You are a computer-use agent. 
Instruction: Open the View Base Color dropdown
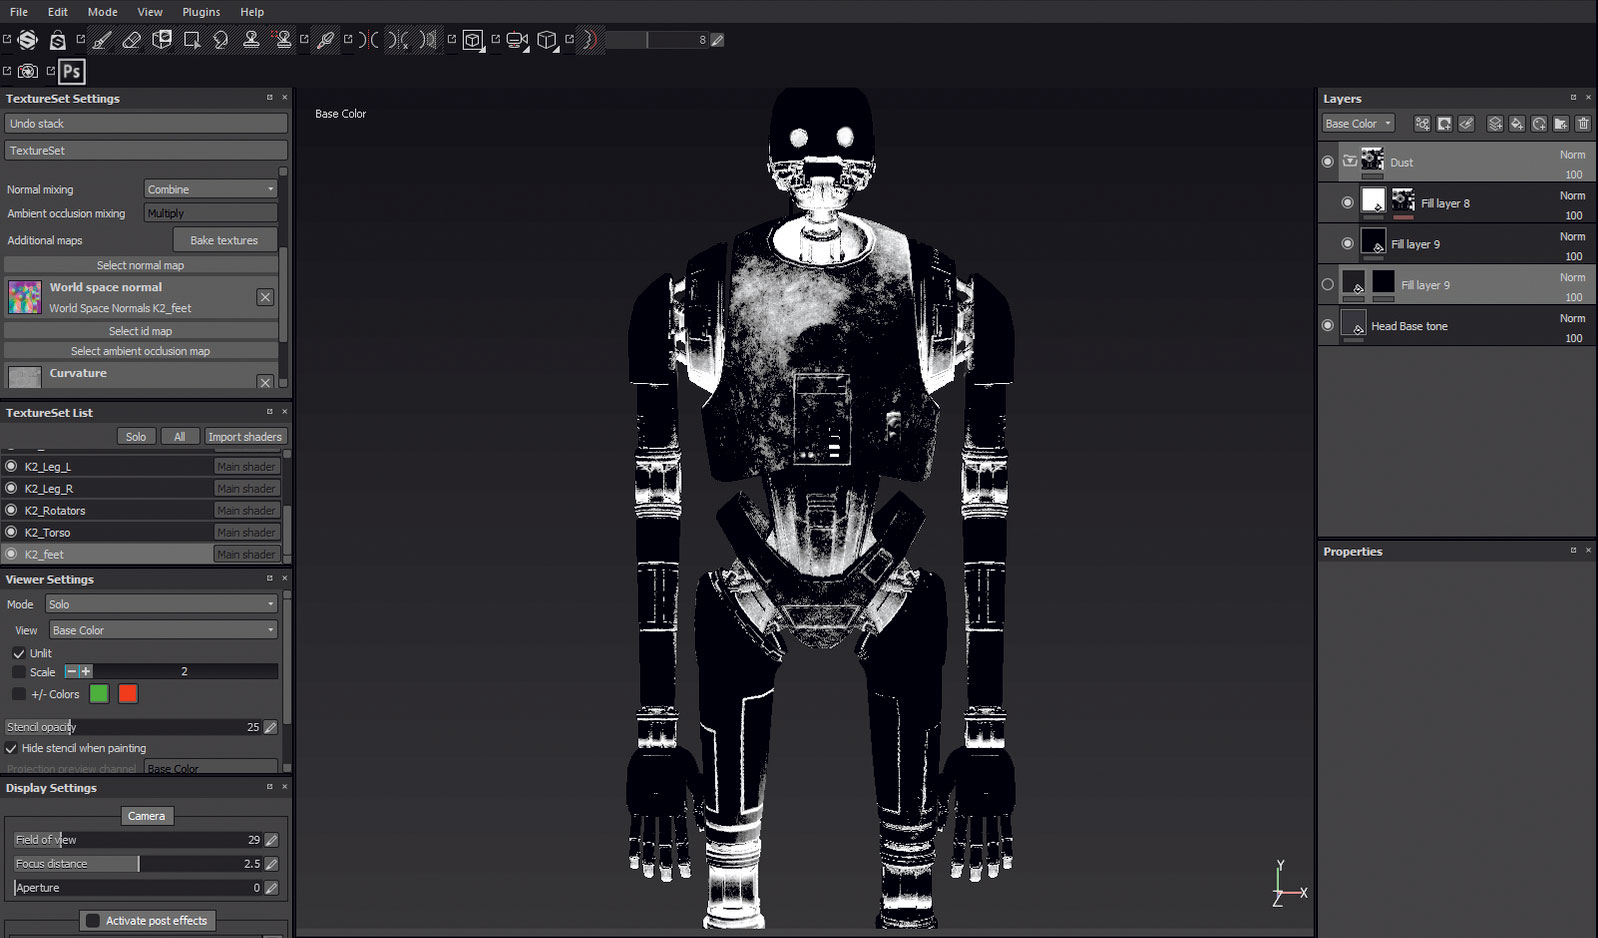164,630
